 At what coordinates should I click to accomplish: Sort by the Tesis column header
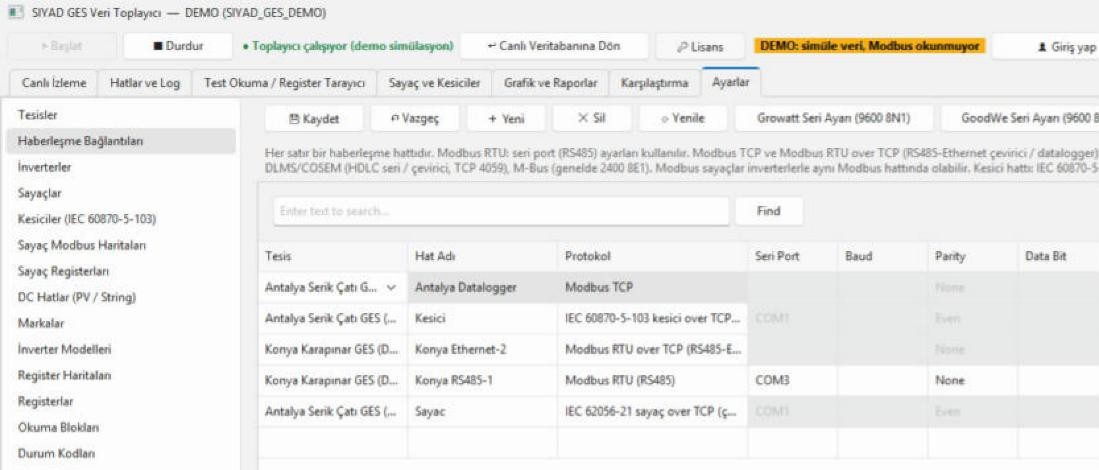[x=332, y=257]
